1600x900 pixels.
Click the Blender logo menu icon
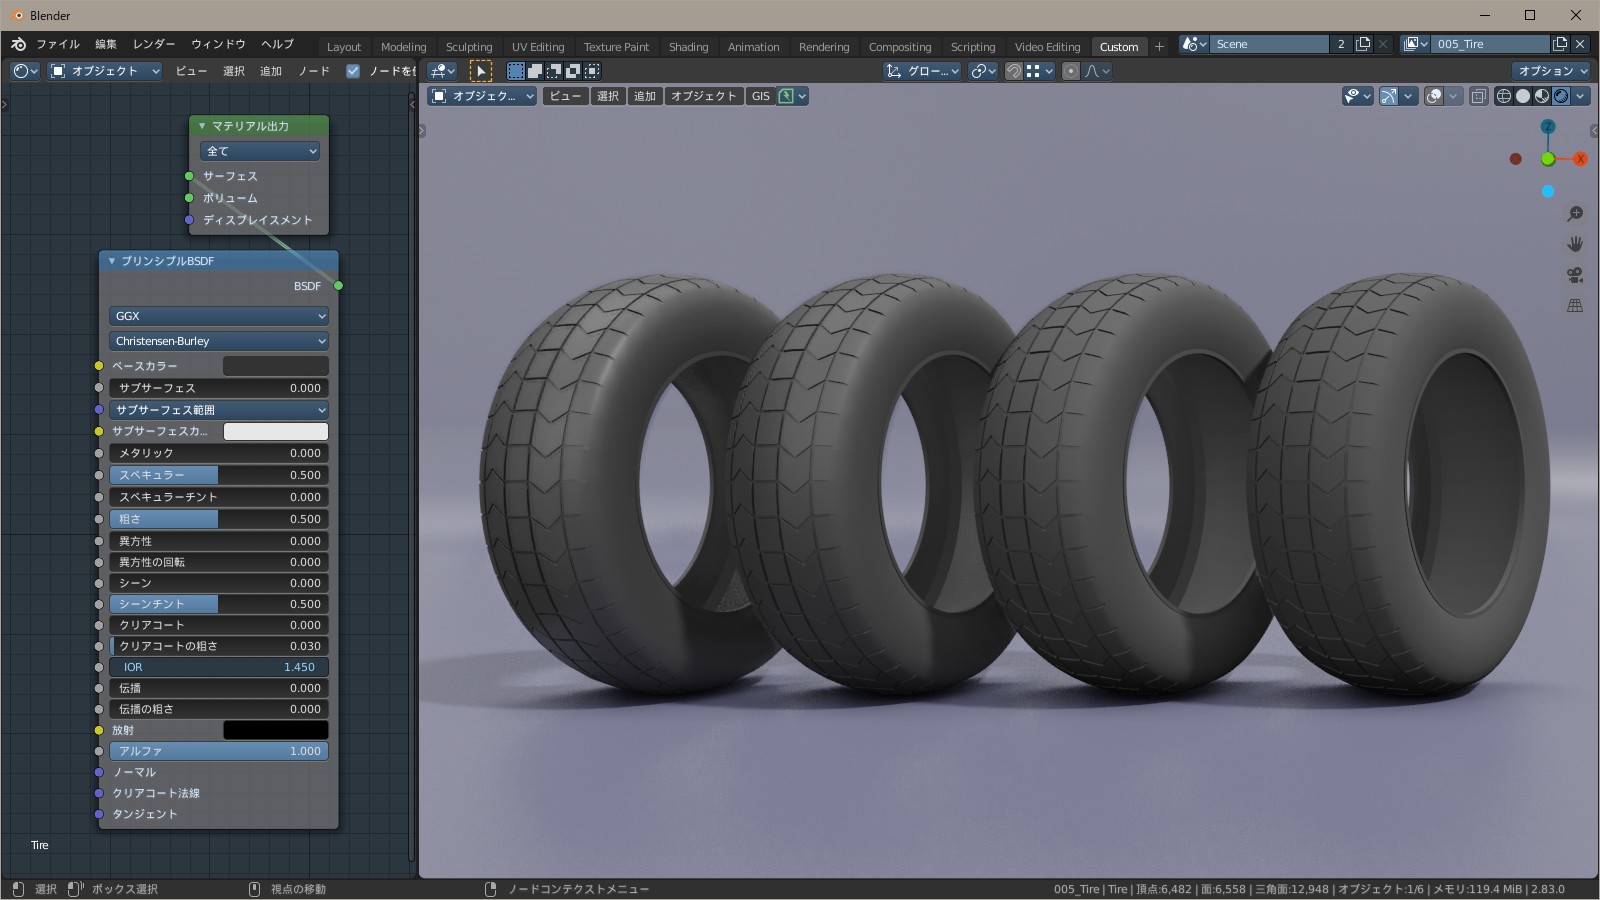(x=19, y=44)
